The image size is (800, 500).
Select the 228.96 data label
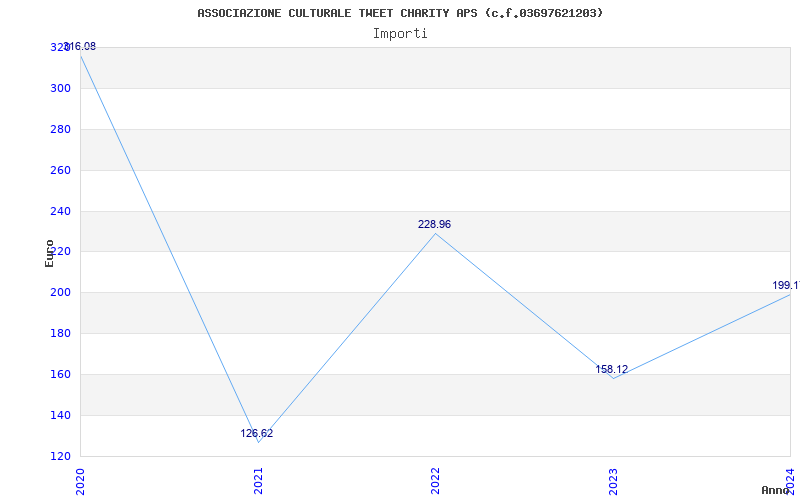tap(434, 224)
